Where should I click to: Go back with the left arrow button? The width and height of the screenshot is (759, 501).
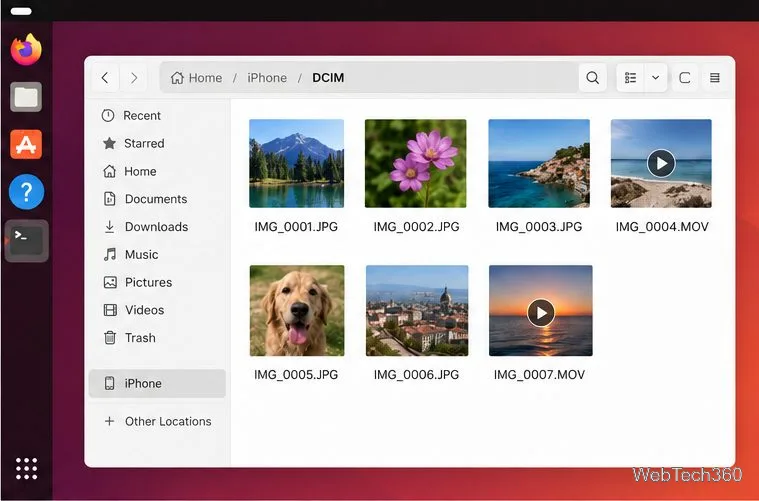coord(105,77)
